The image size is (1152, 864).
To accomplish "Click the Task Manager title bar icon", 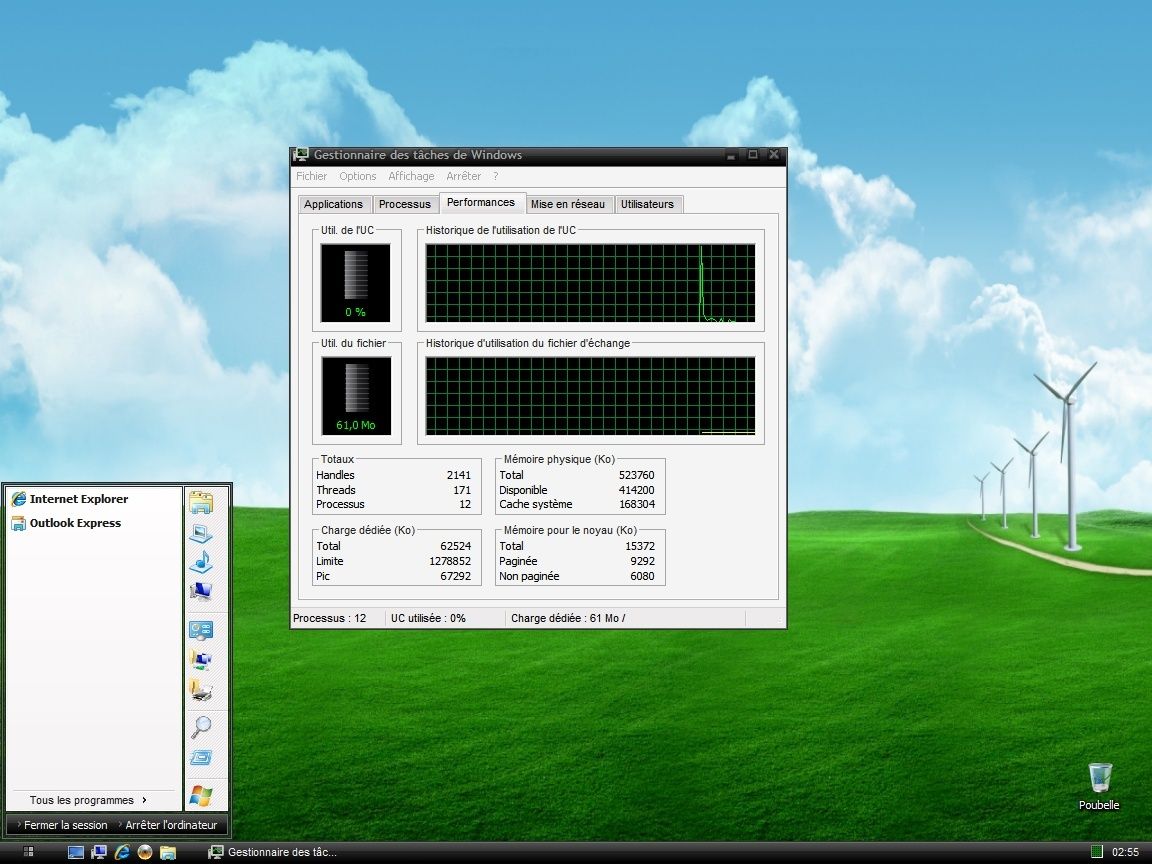I will tap(300, 155).
